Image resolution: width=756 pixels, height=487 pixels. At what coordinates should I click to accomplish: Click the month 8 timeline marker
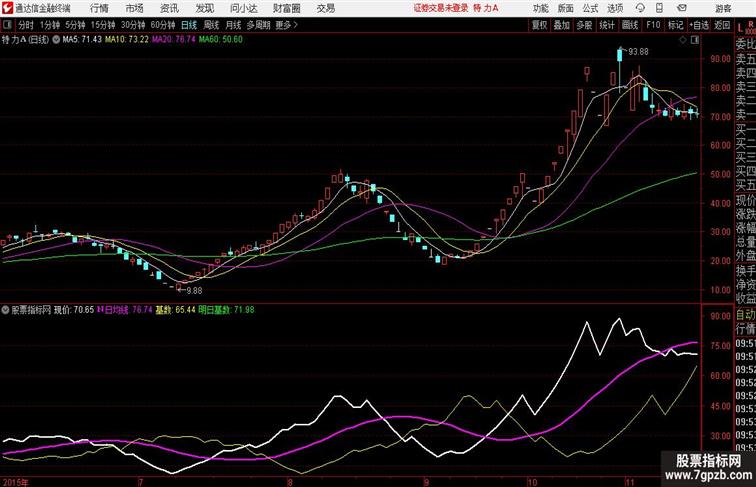289,482
